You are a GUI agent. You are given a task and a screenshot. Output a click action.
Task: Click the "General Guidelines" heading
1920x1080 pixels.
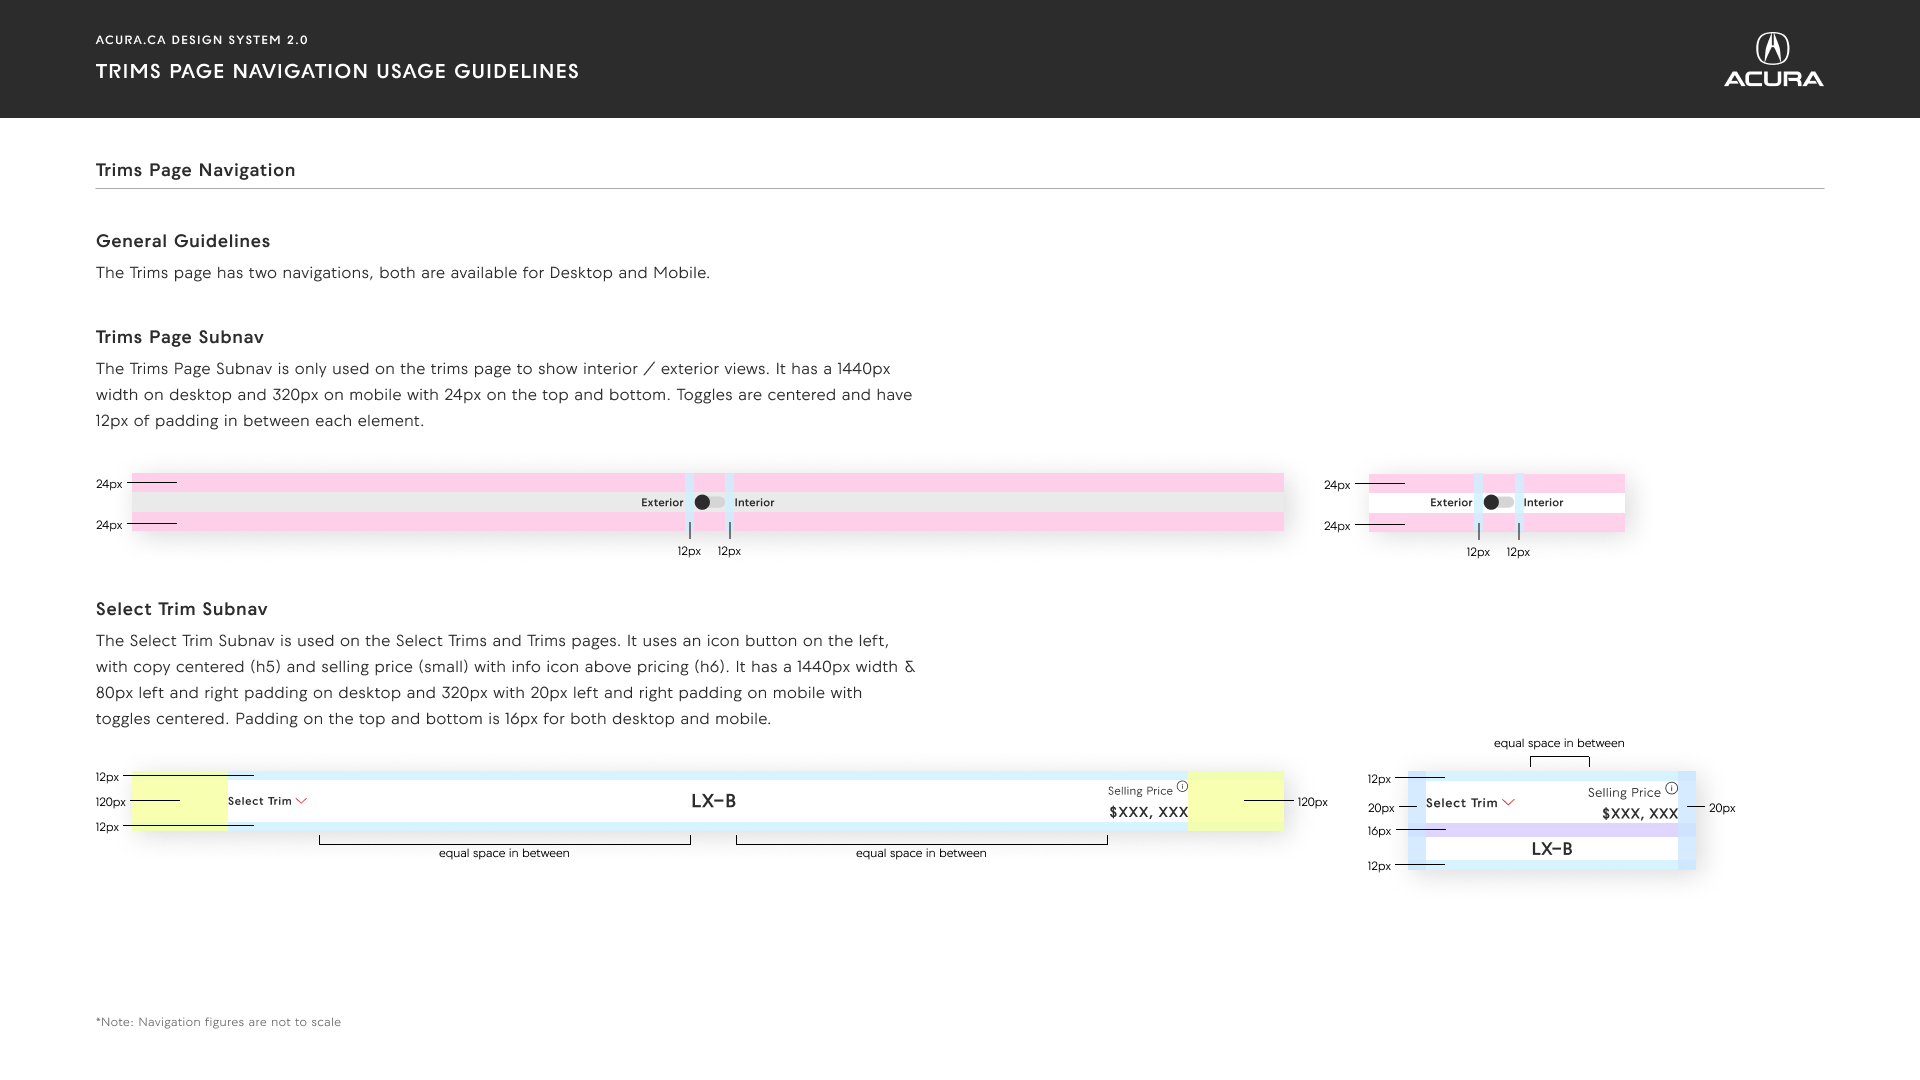[183, 241]
